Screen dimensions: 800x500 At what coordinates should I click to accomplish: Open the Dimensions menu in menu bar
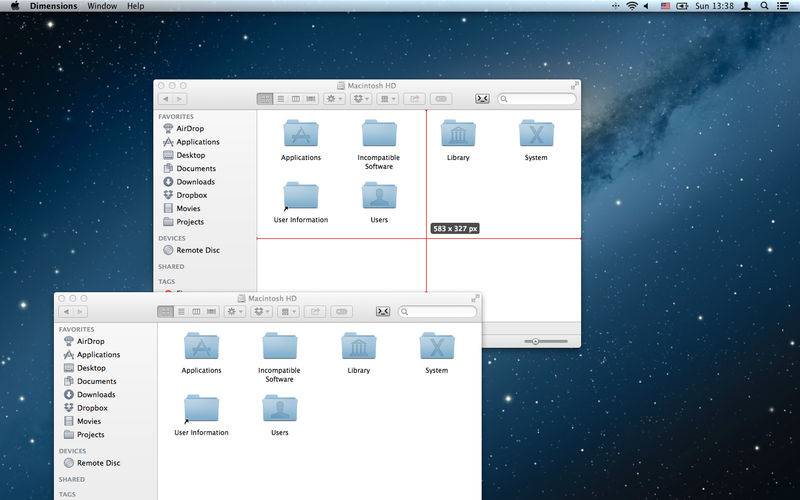coord(54,6)
